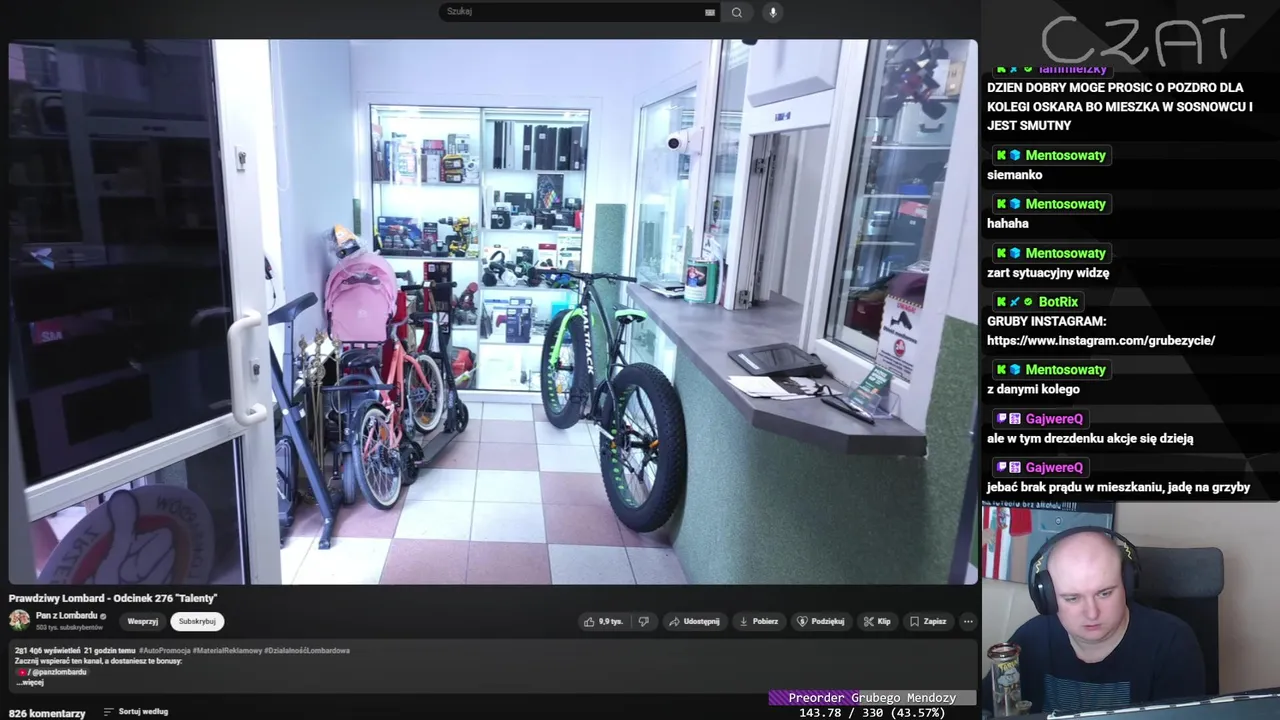This screenshot has height=720, width=1280.
Task: Click GajwereQ name above grzyby message
Action: coord(1054,468)
